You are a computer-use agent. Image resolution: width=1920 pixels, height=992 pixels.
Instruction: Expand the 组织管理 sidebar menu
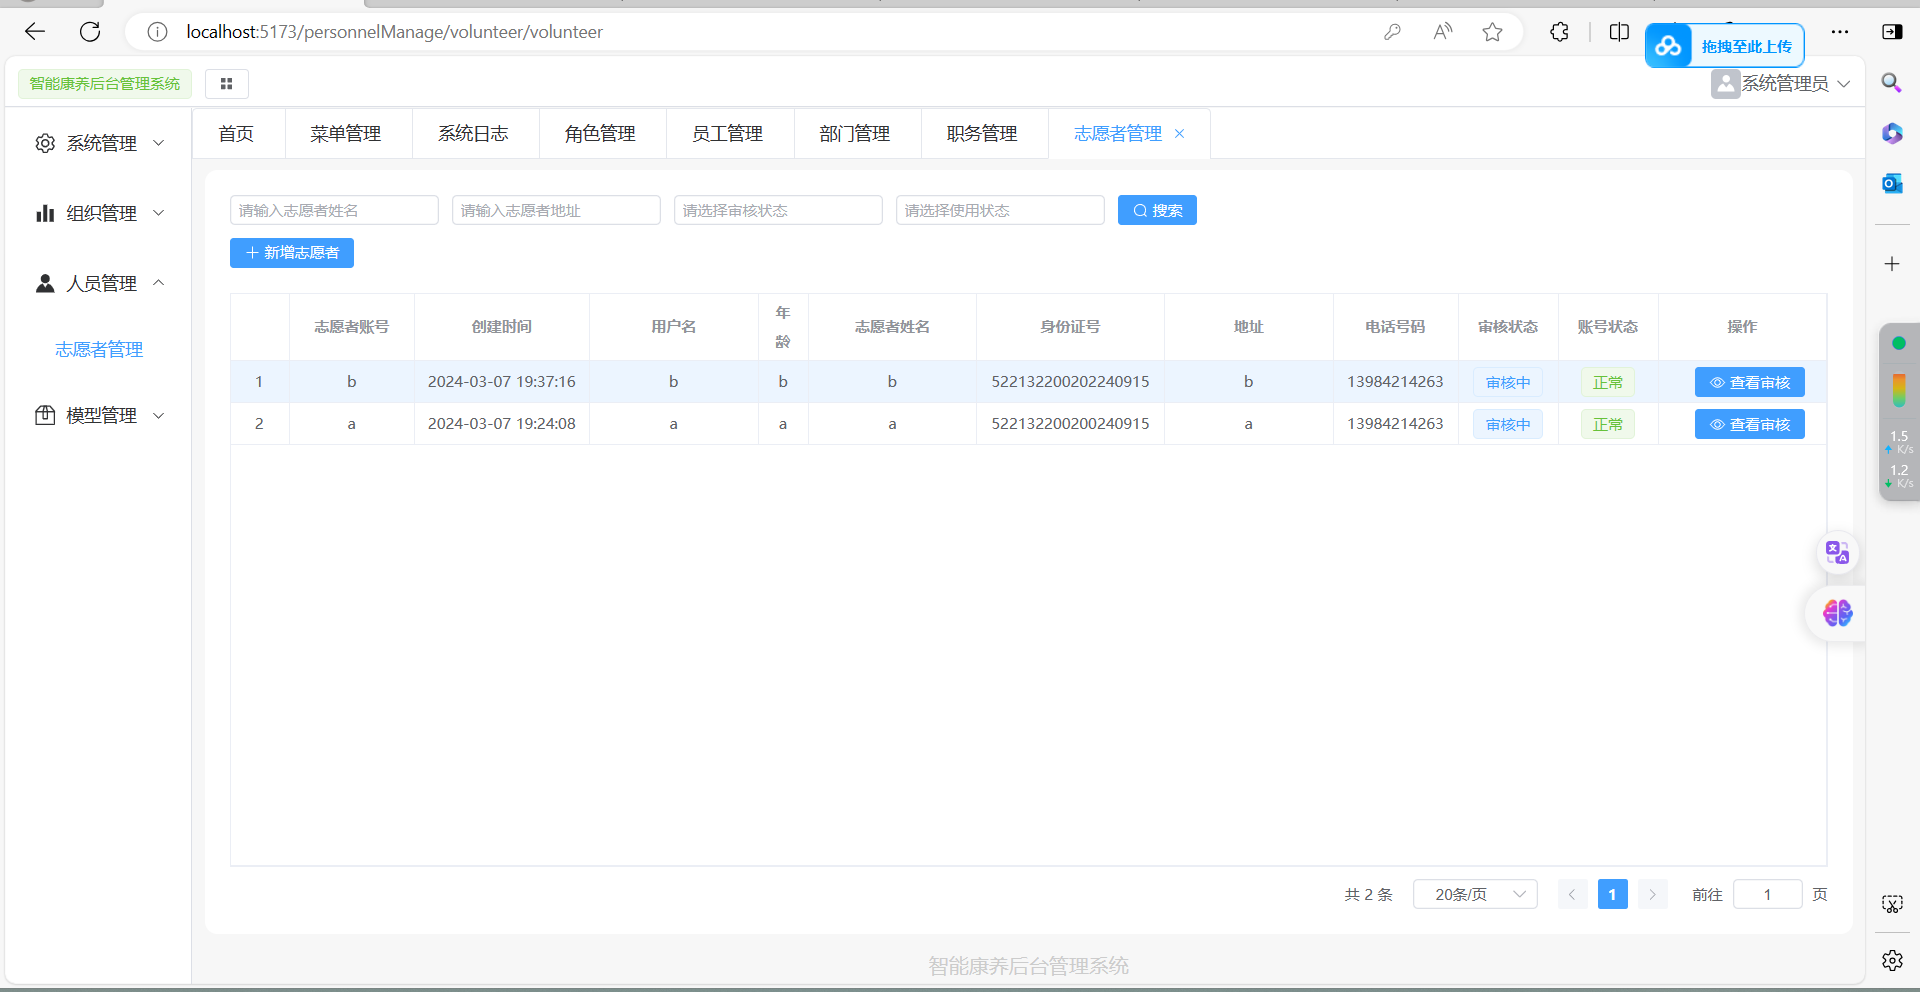[x=100, y=213]
